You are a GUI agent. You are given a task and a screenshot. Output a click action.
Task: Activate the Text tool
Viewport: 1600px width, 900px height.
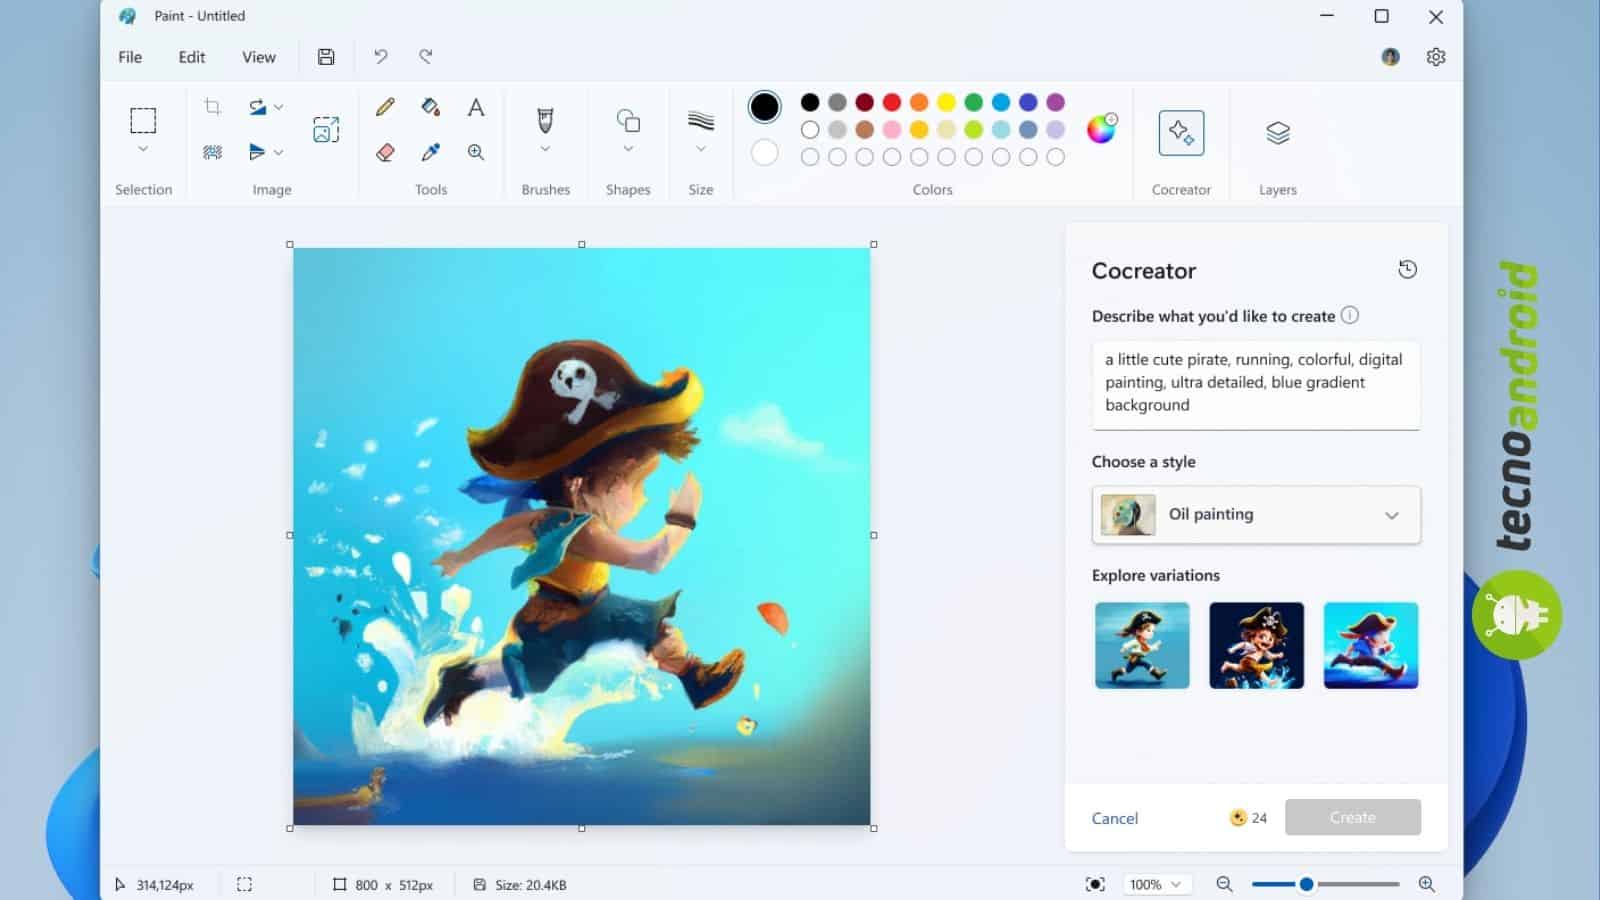pyautogui.click(x=476, y=107)
